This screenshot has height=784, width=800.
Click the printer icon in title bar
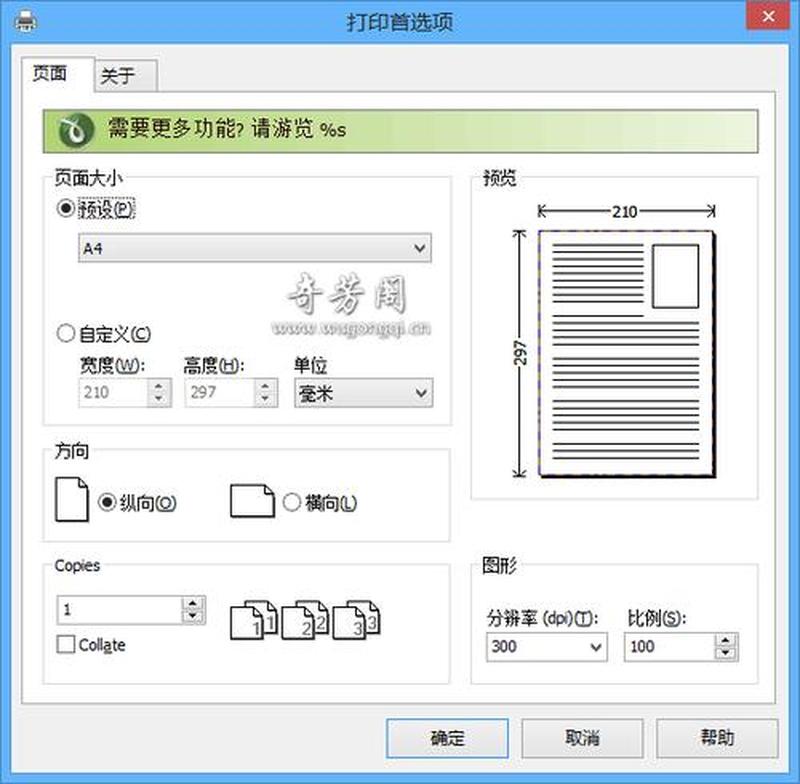pos(25,22)
